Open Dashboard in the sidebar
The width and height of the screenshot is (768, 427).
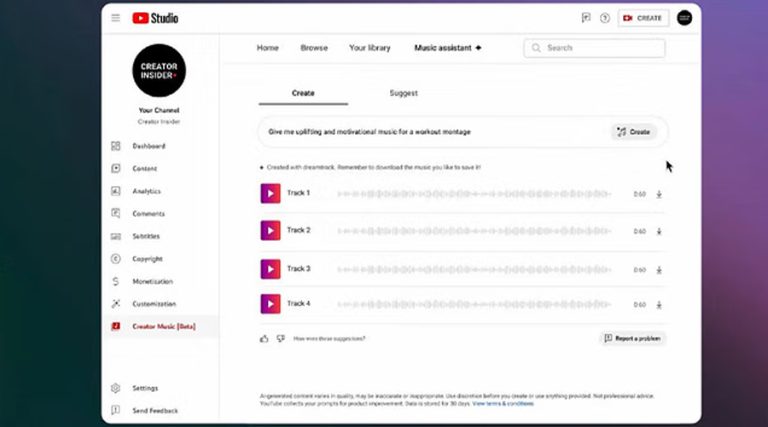click(x=149, y=146)
